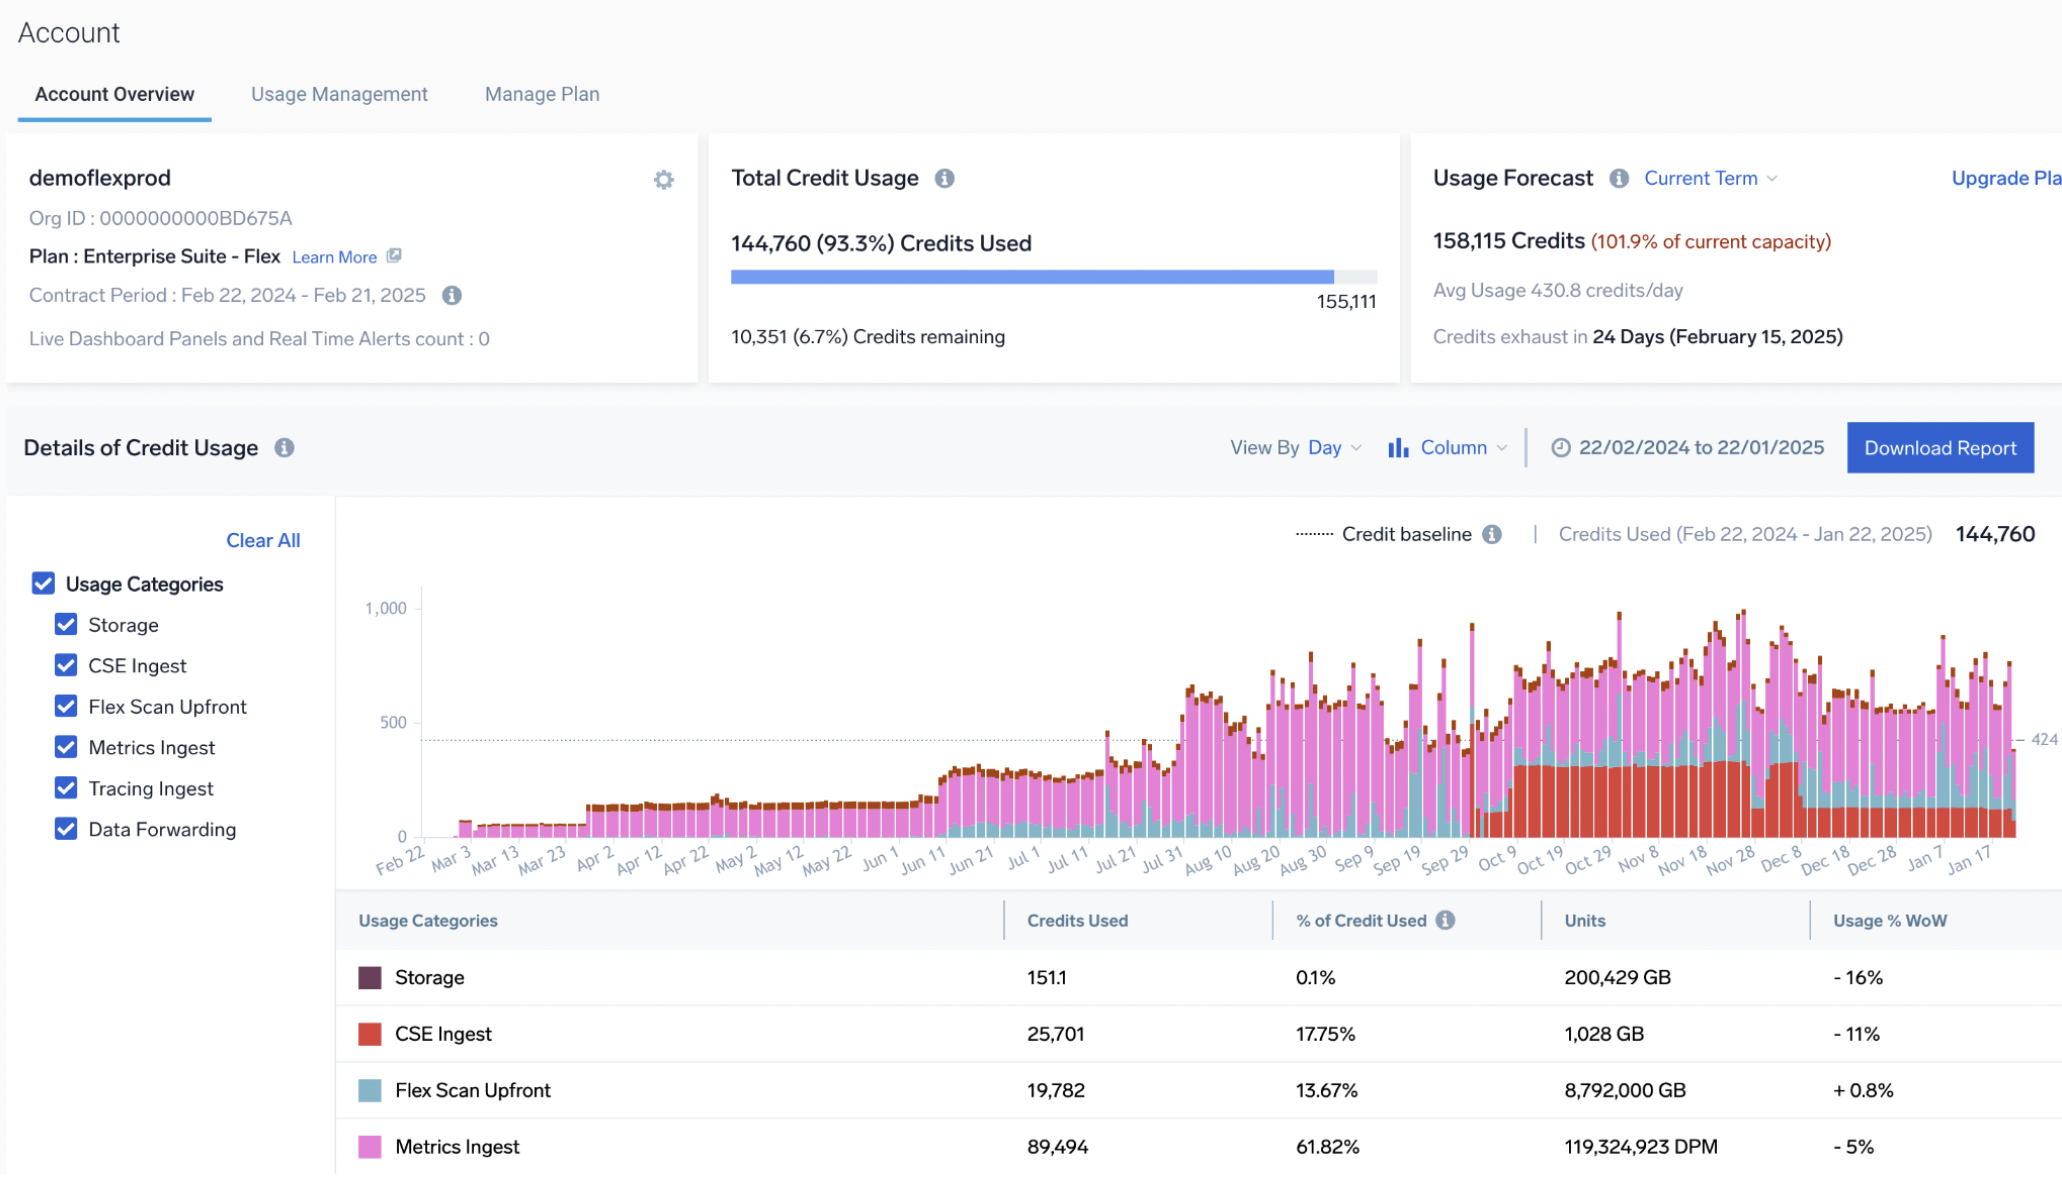Click the Details of Credit Usage info icon

pos(283,448)
